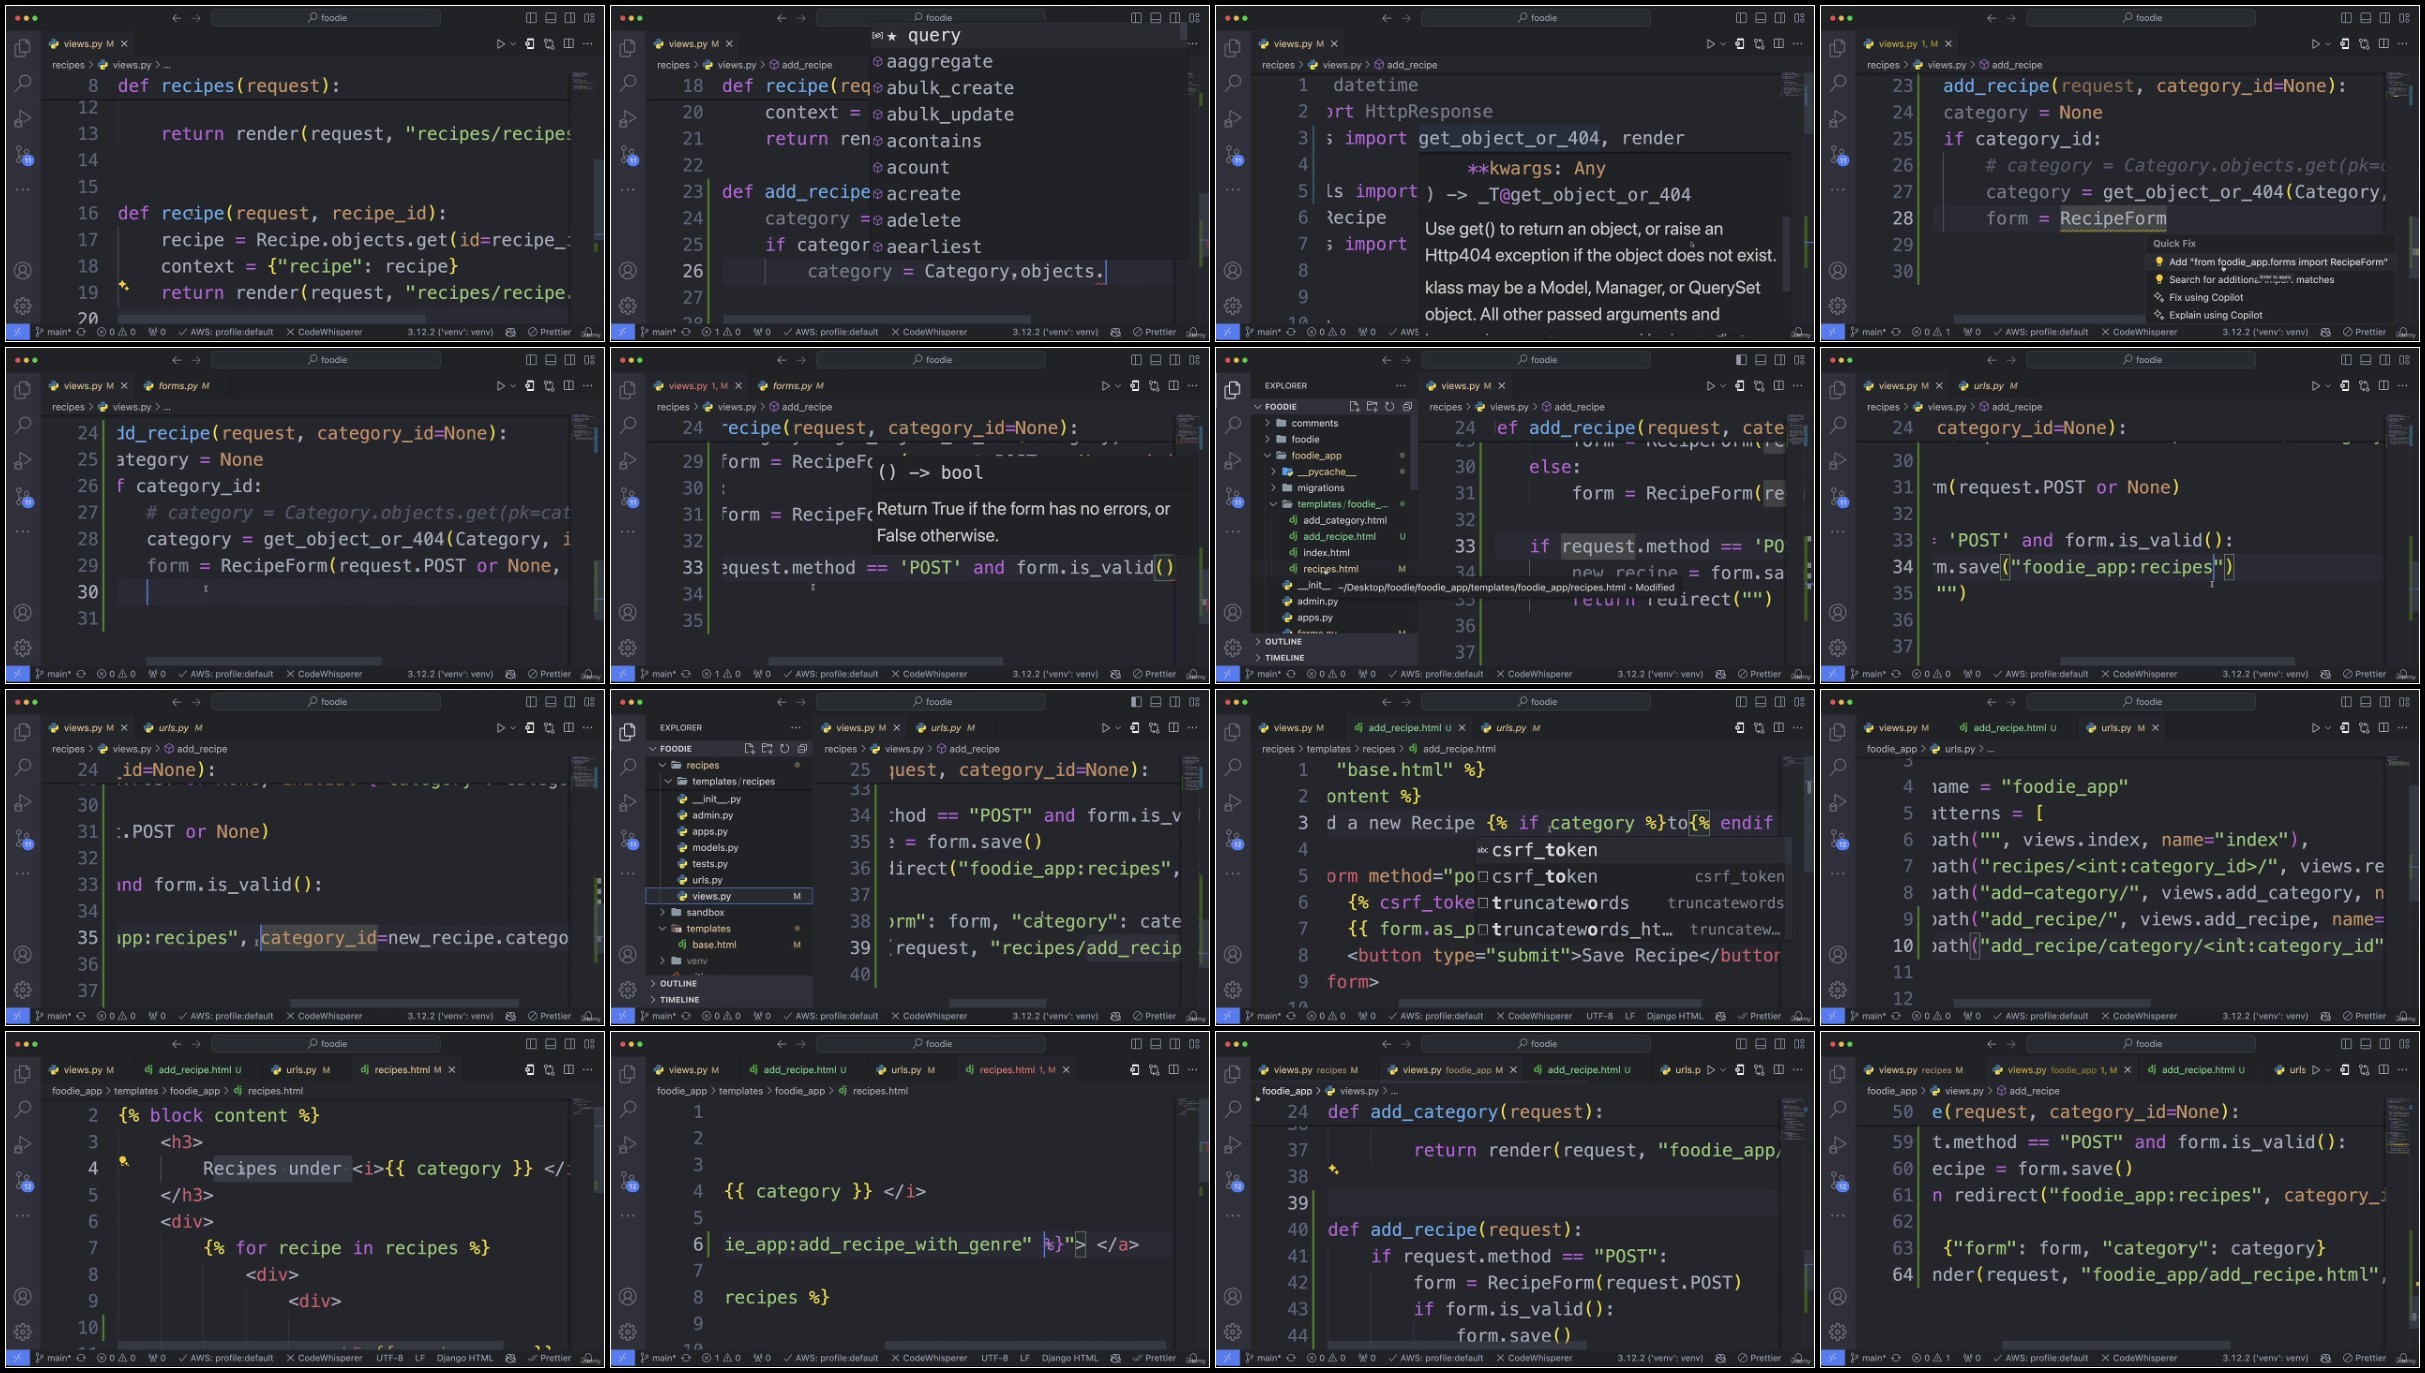Click New Folder icon in Explorer listing add_category.html
Image resolution: width=2425 pixels, height=1373 pixels.
tap(1372, 407)
